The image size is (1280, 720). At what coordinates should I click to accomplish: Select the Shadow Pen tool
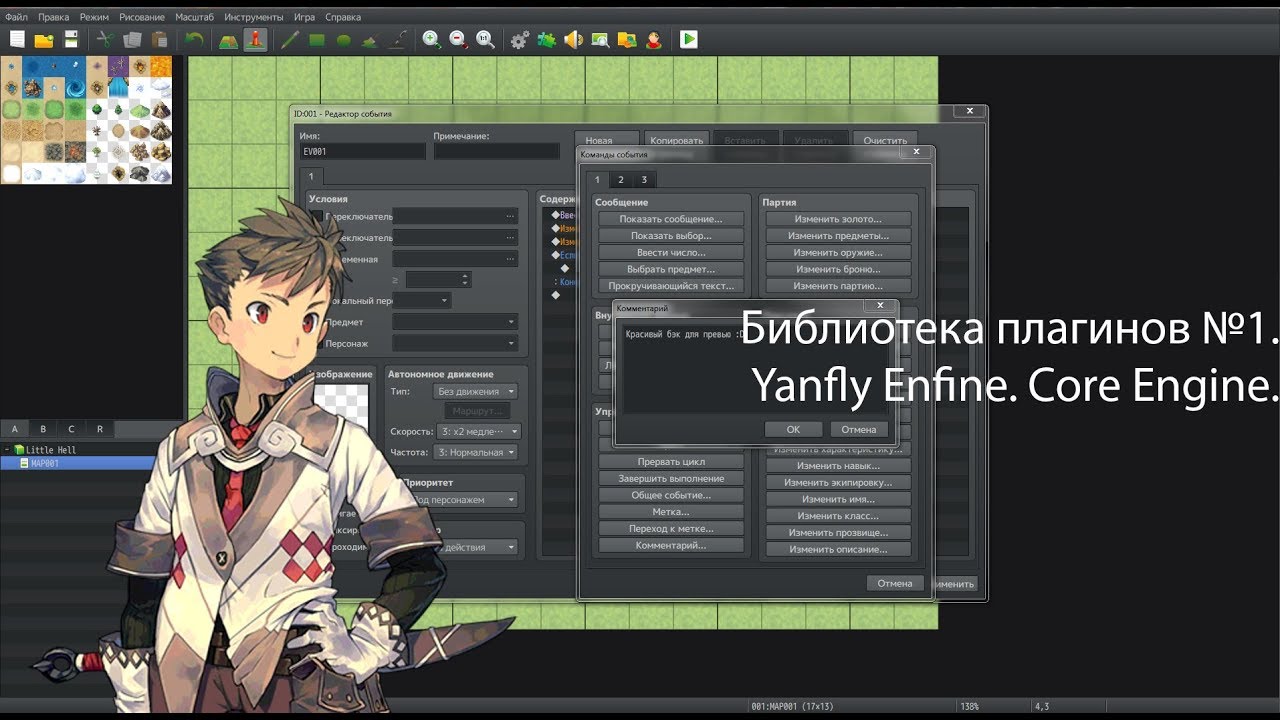click(x=397, y=40)
